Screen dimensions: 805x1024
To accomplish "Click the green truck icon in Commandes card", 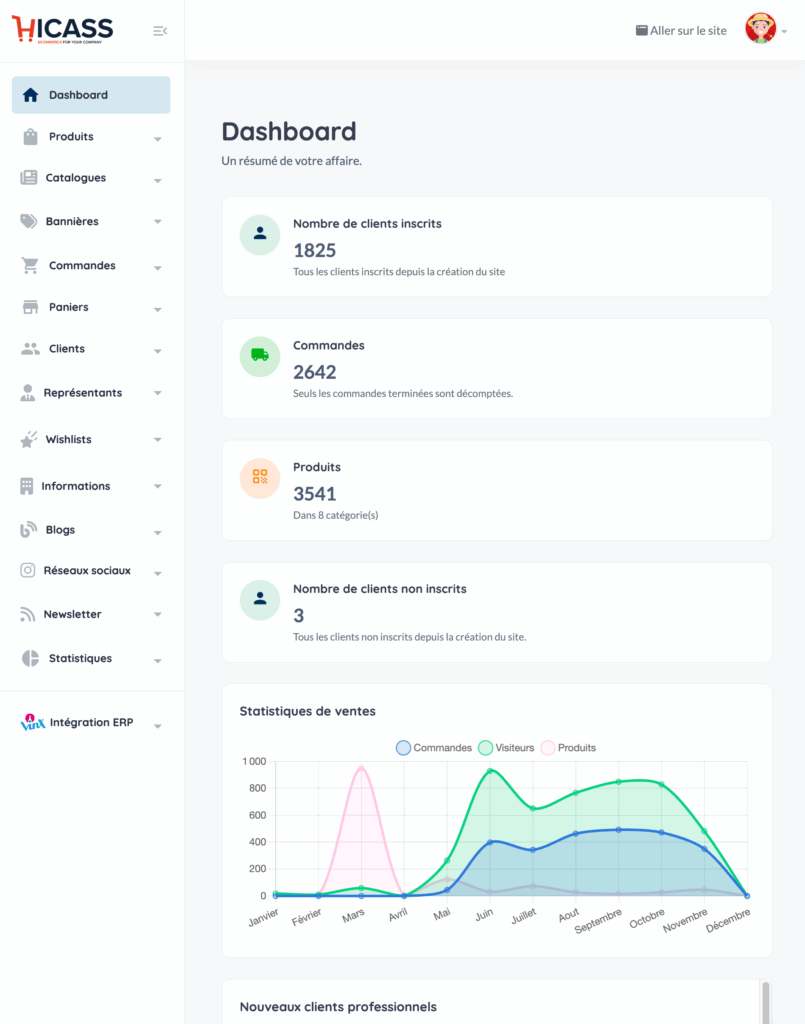I will coord(260,355).
